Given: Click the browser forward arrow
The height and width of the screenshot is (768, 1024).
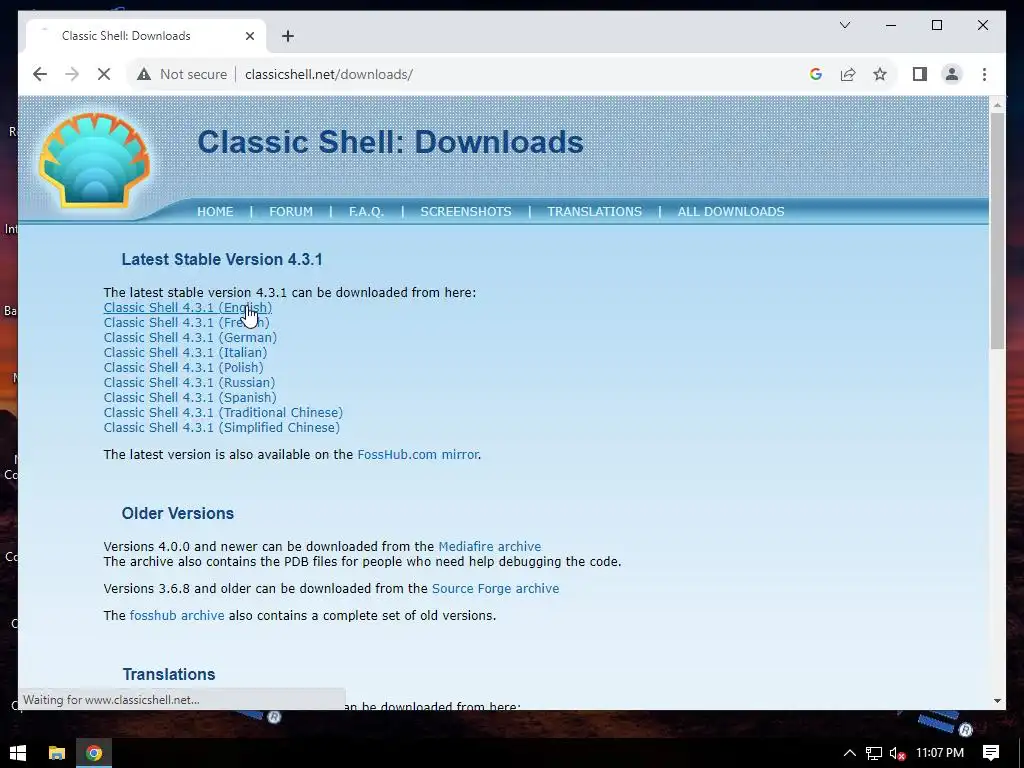Looking at the screenshot, I should pos(72,74).
